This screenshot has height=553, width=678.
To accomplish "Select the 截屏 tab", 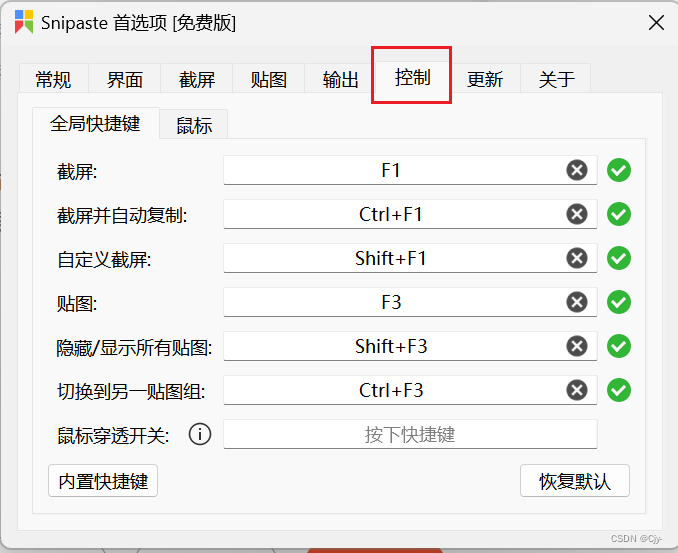I will 197,79.
